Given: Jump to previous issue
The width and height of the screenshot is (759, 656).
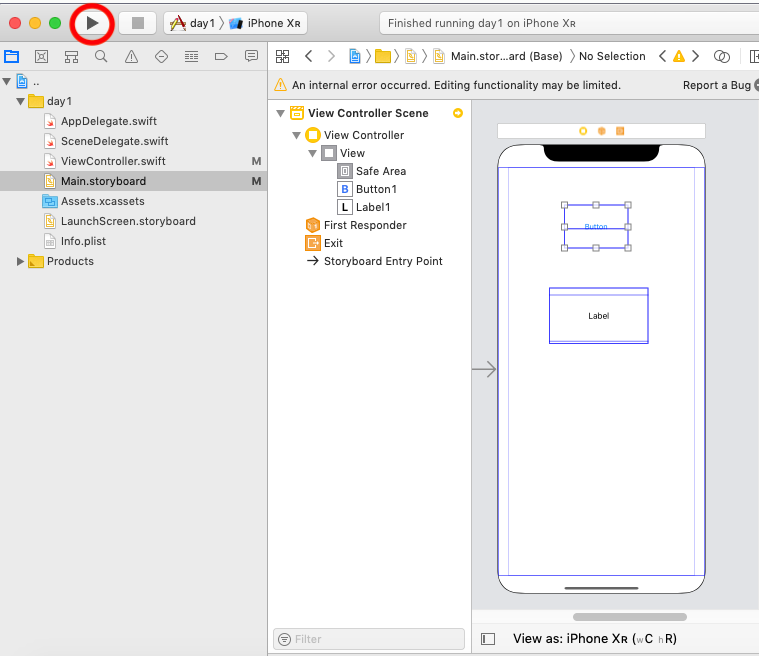Looking at the screenshot, I should (x=662, y=56).
